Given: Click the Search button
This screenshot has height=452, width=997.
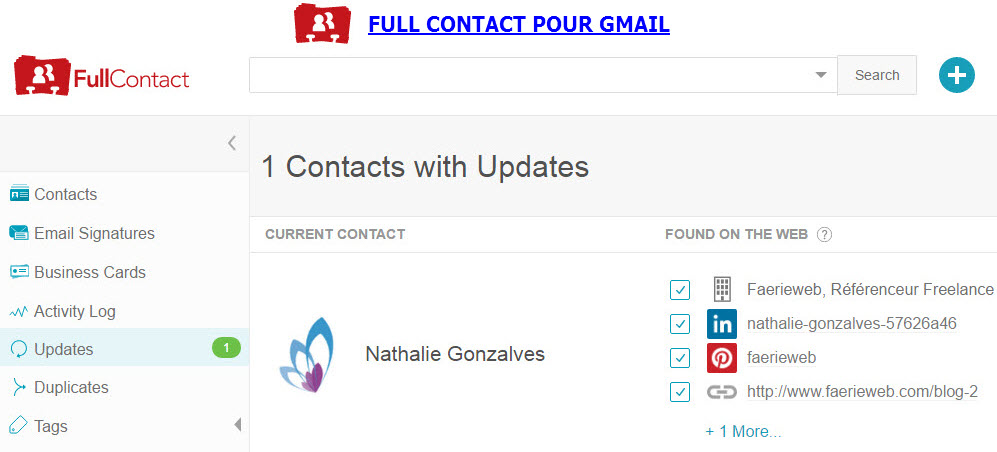Looking at the screenshot, I should tap(877, 75).
